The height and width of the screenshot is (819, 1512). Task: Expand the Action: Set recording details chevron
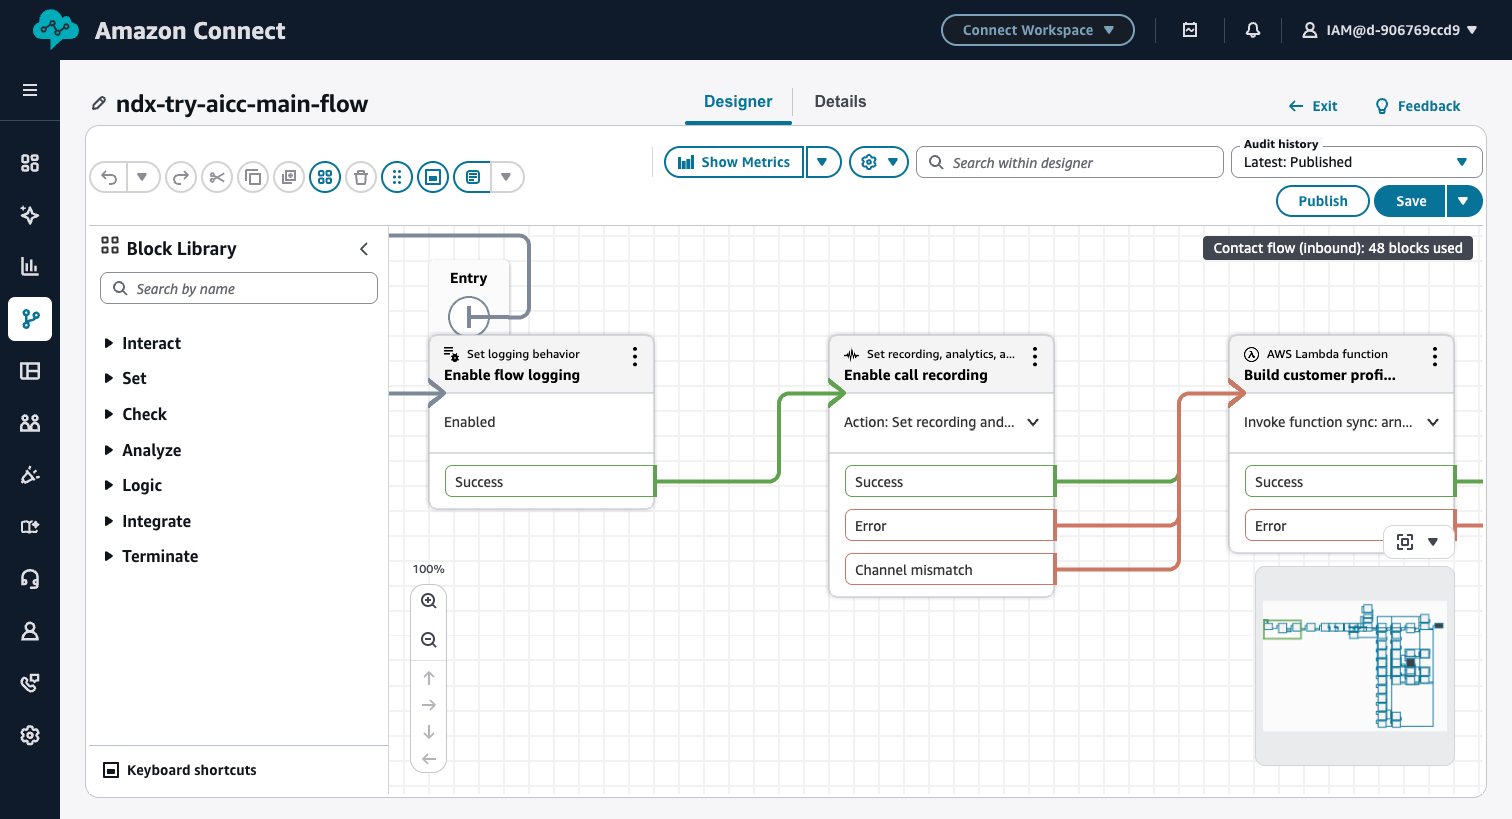pos(1033,422)
